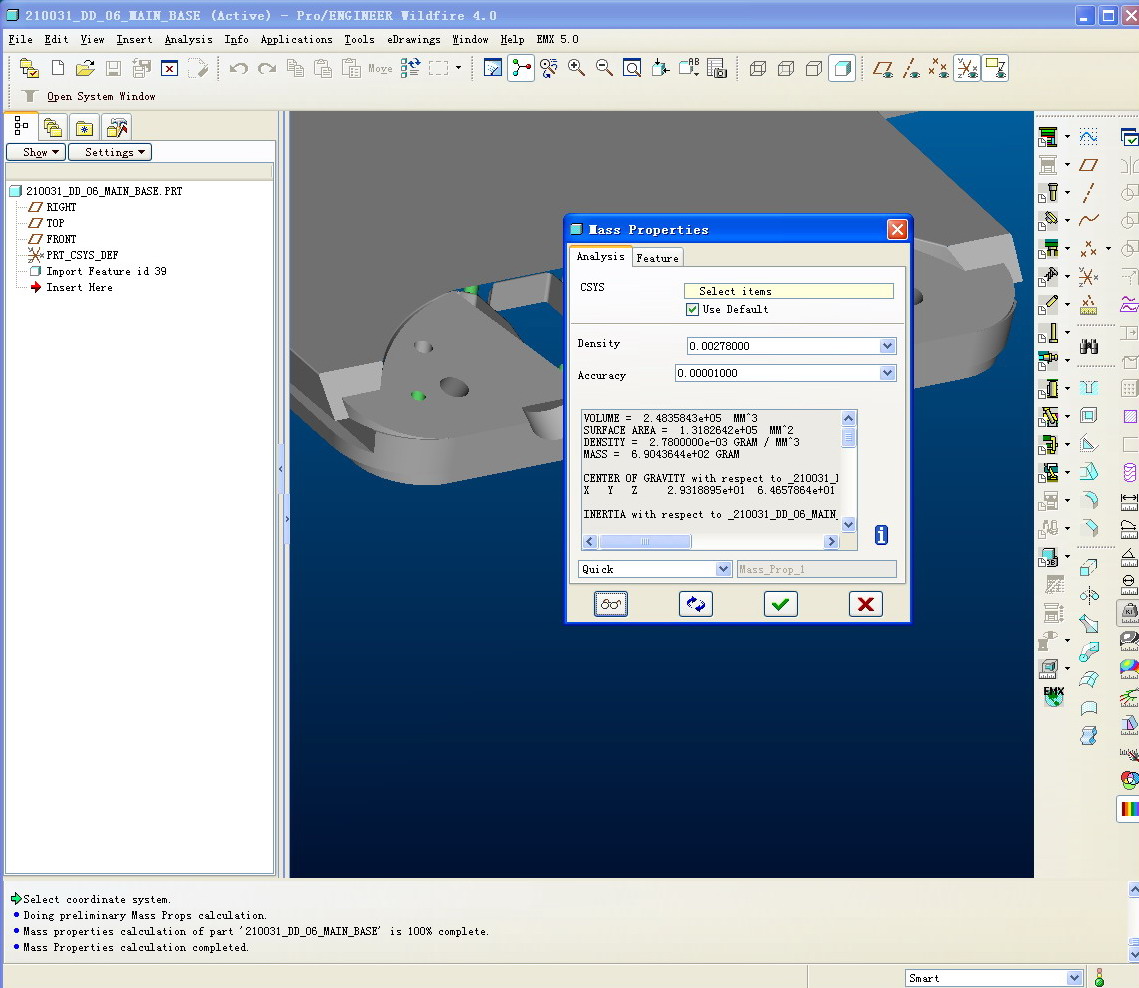Click results horizontal scroll right arrow
The image size is (1139, 988).
[832, 541]
